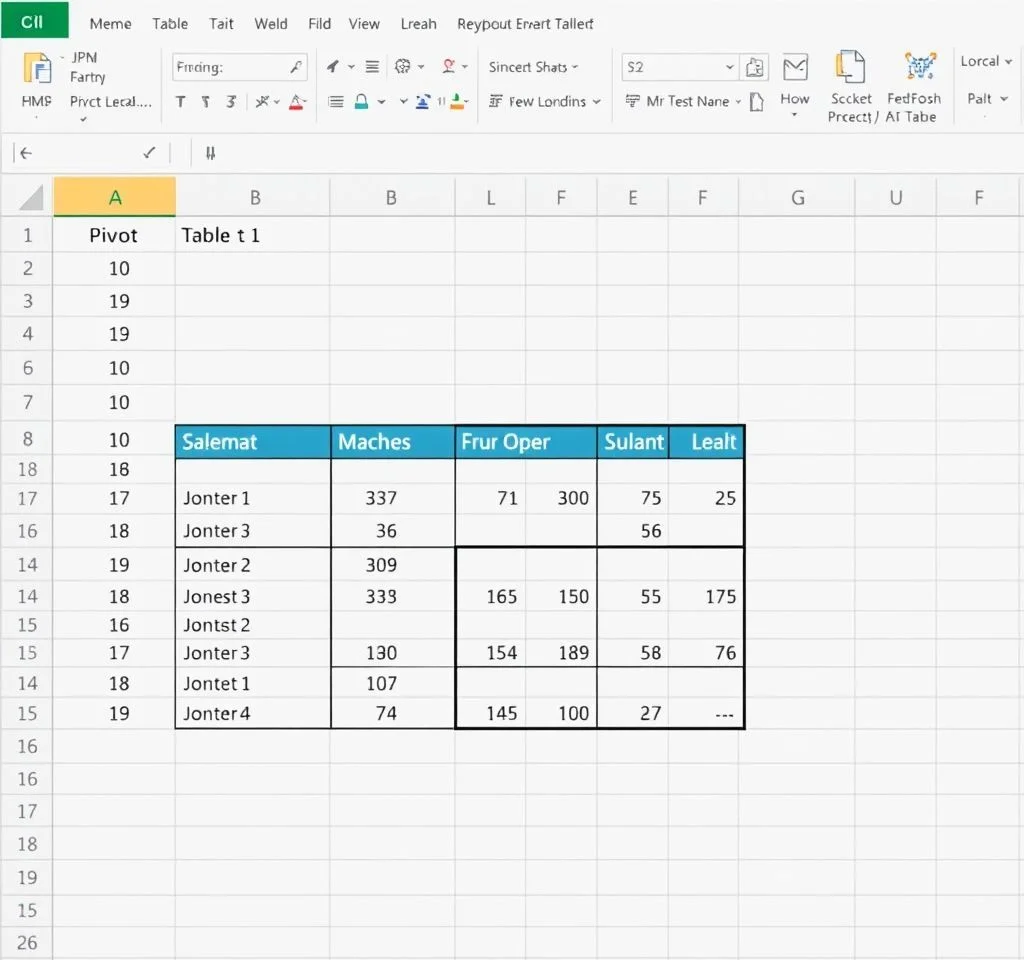Viewport: 1024px width, 960px height.
Task: Click the FedFosh AI Tabe icon
Action: point(919,67)
